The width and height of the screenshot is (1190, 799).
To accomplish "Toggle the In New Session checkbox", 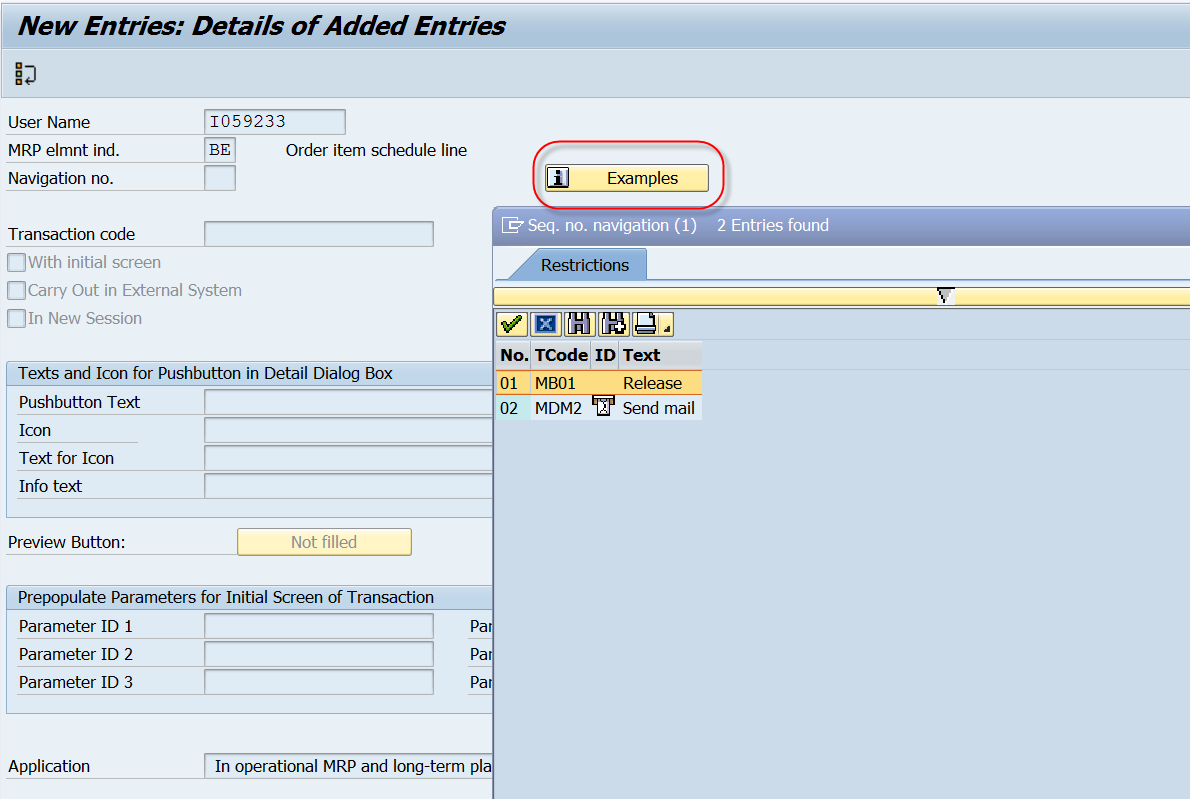I will [x=14, y=318].
